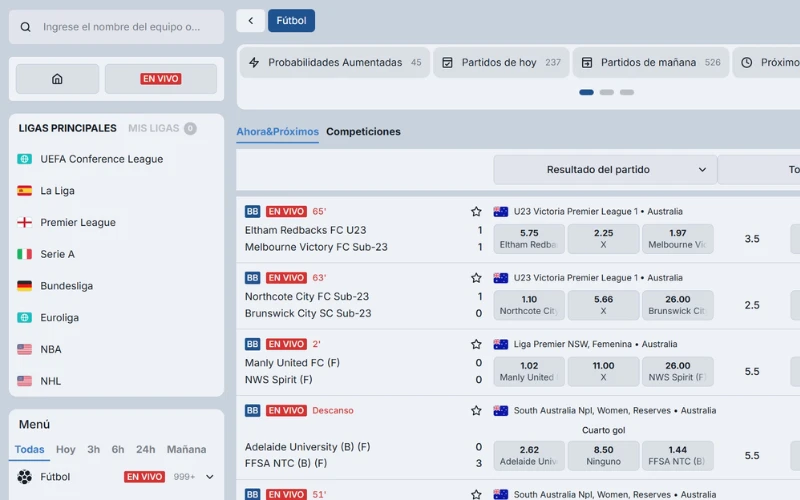This screenshot has height=500, width=800.
Task: Click the USA flag beside NHL
Action: tap(24, 381)
